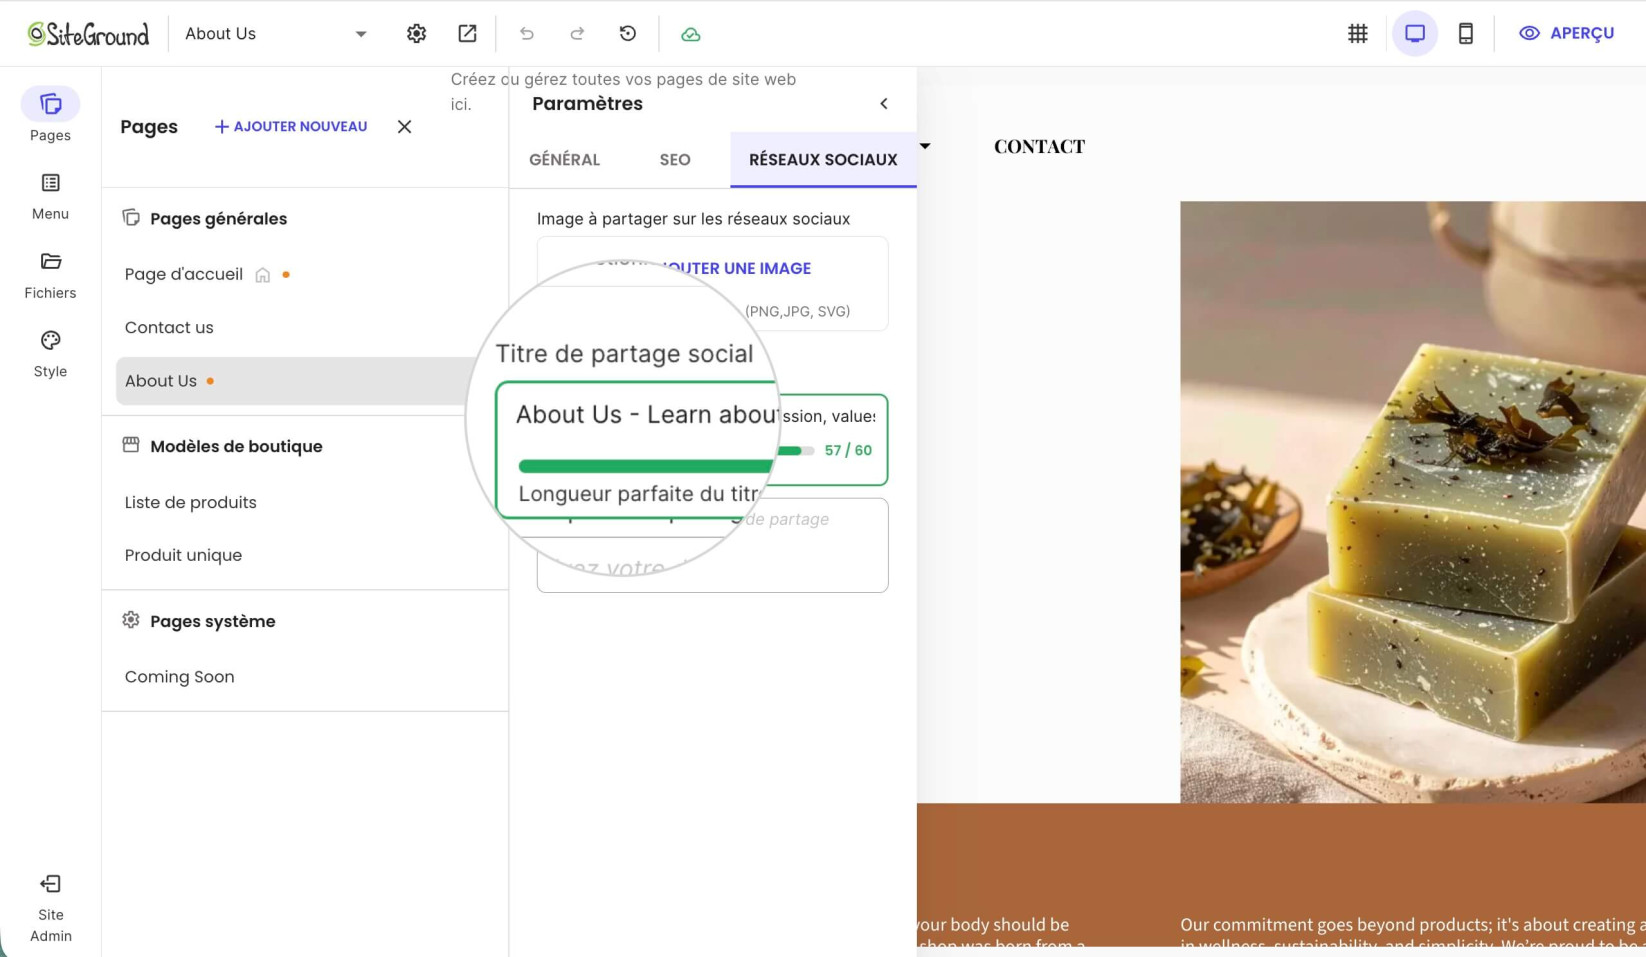
Task: Click the redo arrow
Action: point(577,34)
